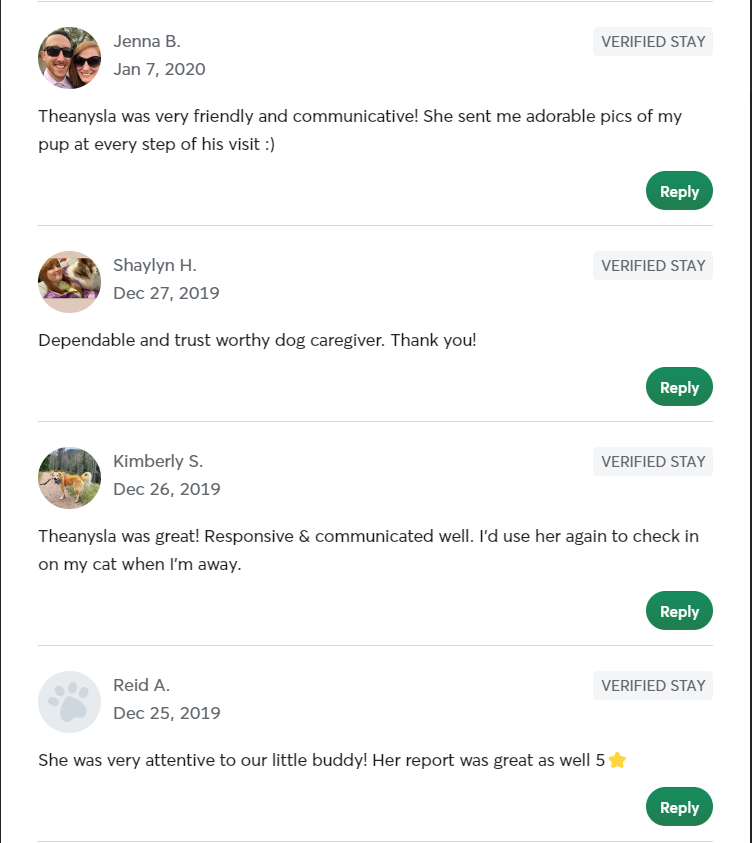752x843 pixels.
Task: Click Reid A.'s paw placeholder avatar
Action: coord(69,701)
